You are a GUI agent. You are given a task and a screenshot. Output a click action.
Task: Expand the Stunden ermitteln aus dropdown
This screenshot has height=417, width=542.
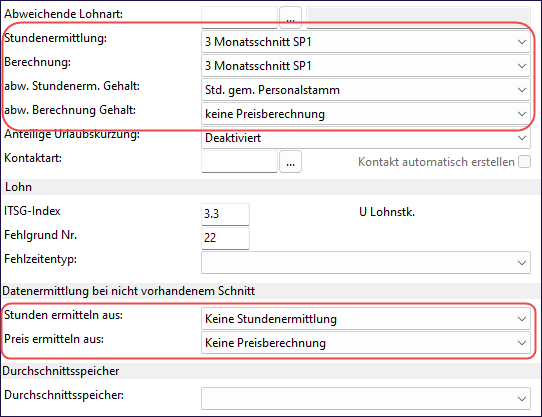pos(366,318)
